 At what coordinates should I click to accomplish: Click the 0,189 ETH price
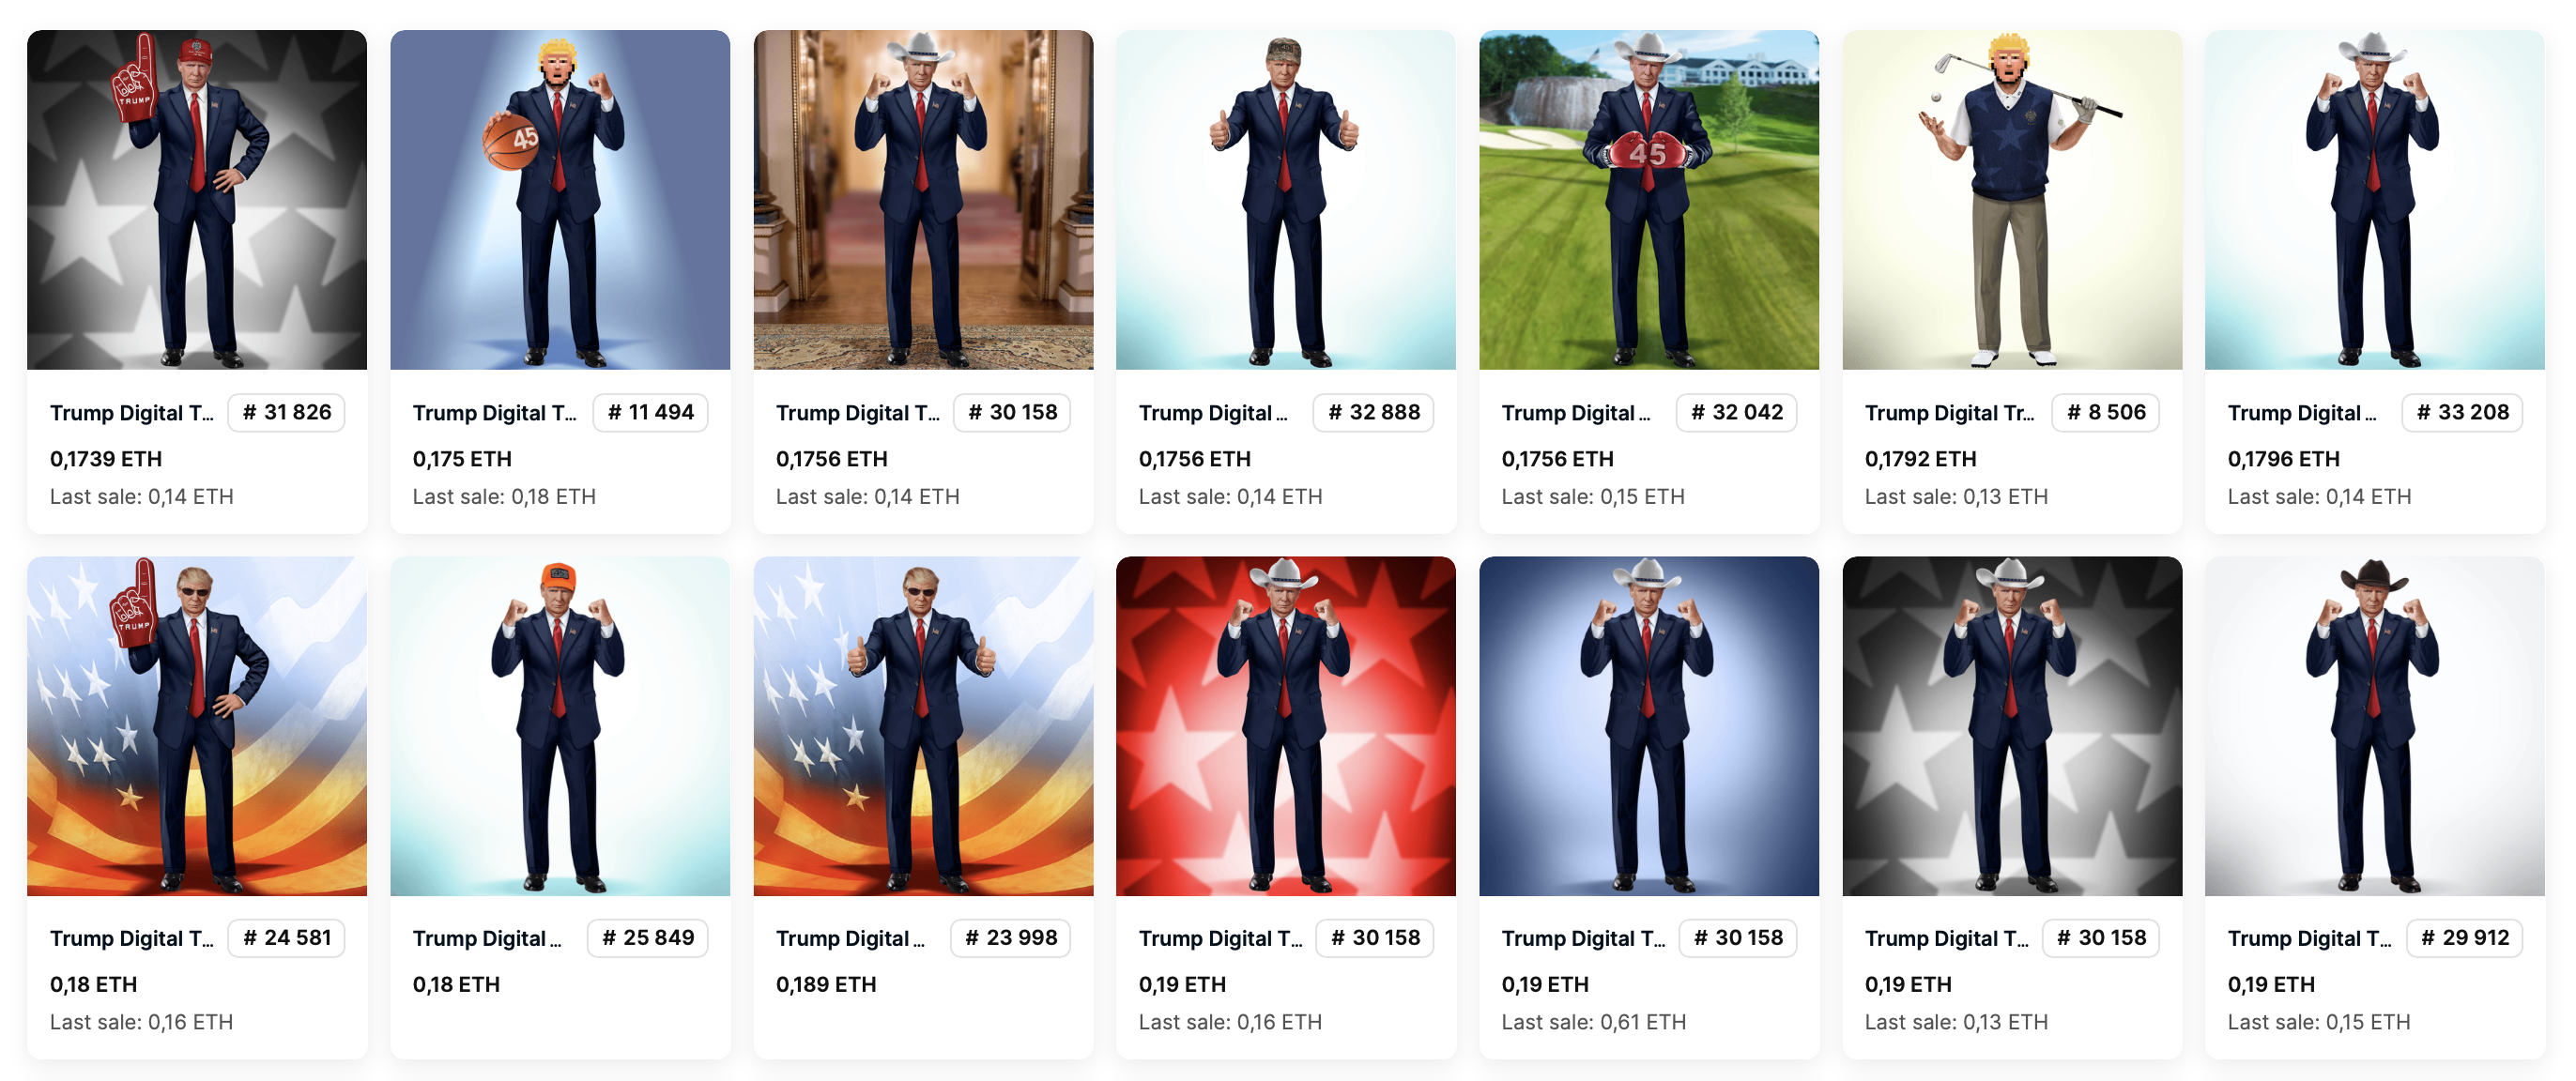(826, 985)
